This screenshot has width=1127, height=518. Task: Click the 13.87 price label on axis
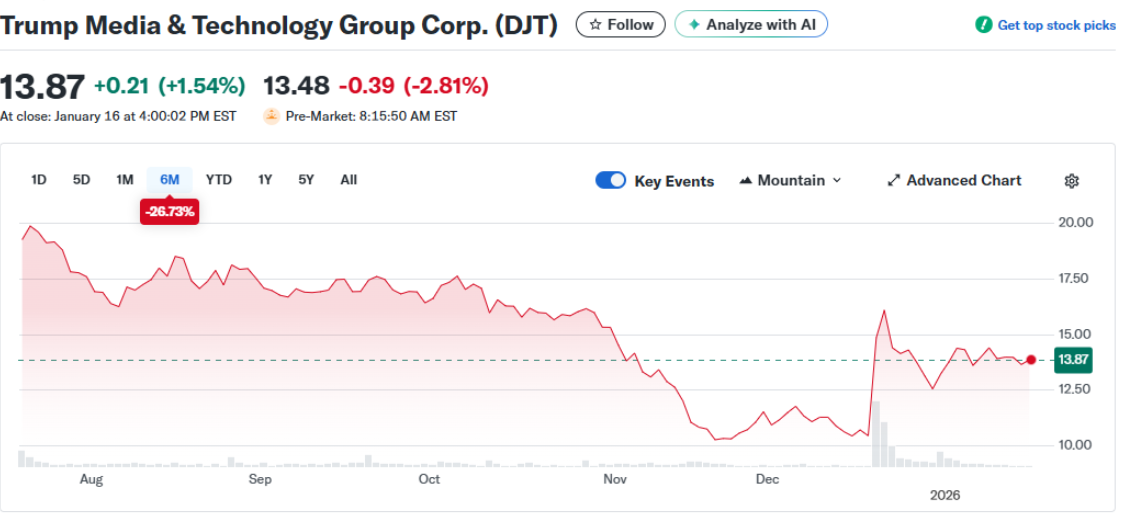click(1073, 360)
